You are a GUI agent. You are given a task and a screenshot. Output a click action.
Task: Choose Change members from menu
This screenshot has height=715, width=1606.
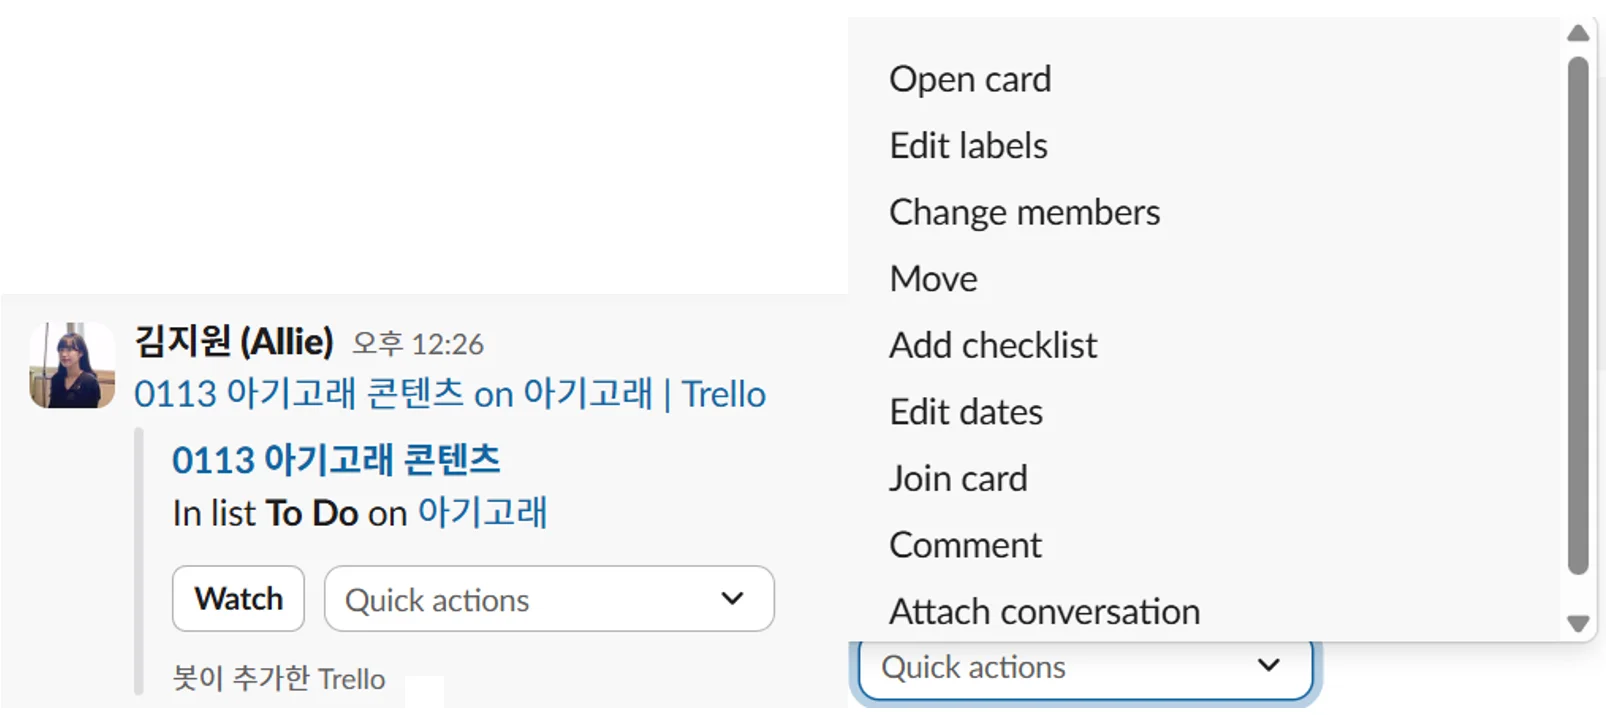pyautogui.click(x=1024, y=213)
